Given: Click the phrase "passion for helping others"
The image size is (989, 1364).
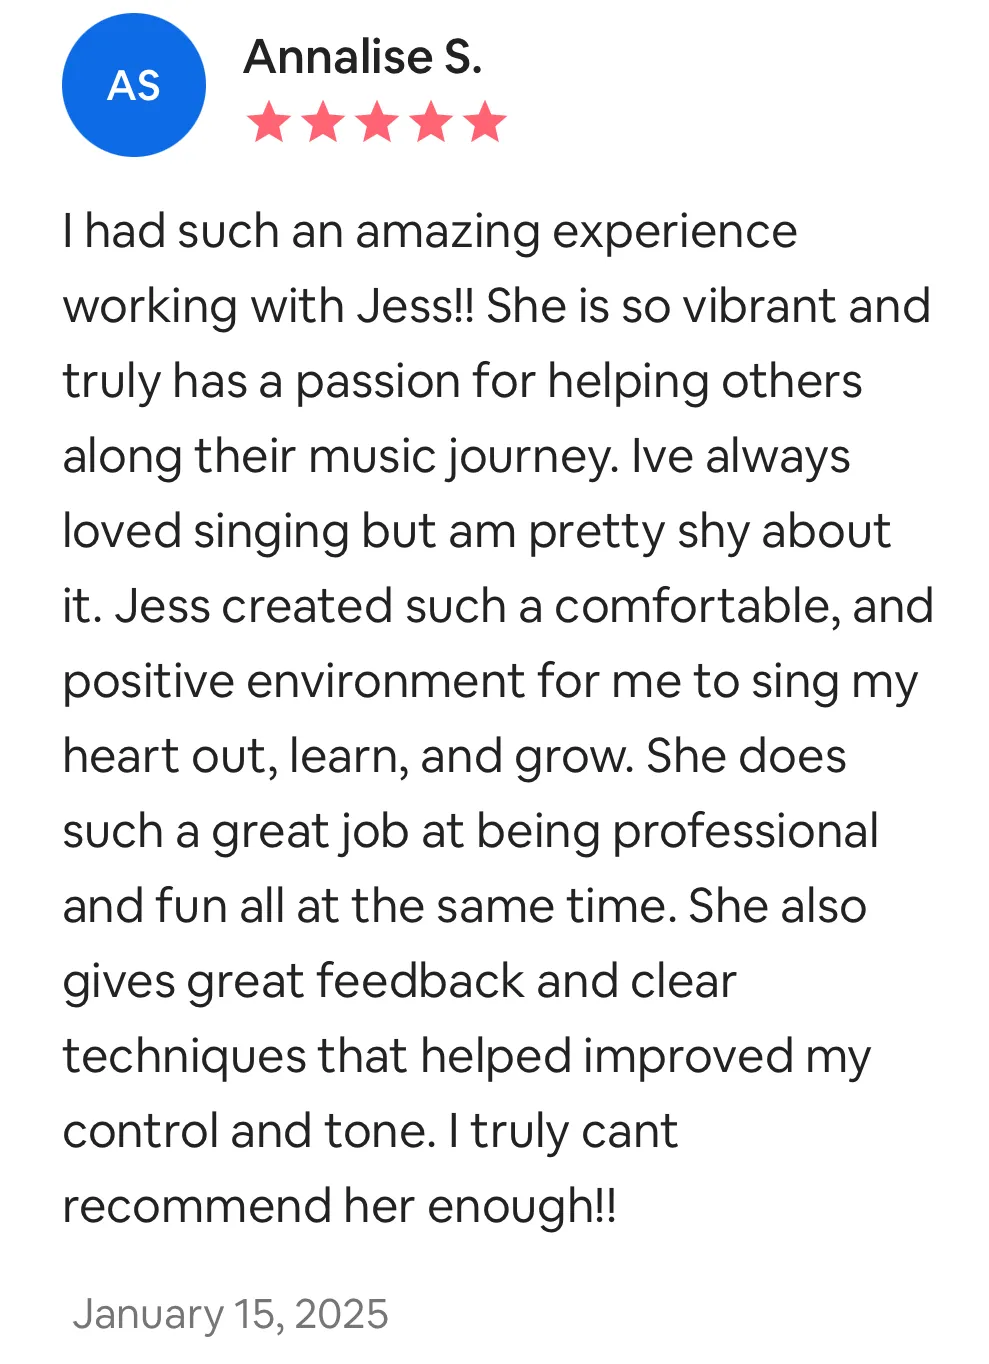Looking at the screenshot, I should 578,382.
